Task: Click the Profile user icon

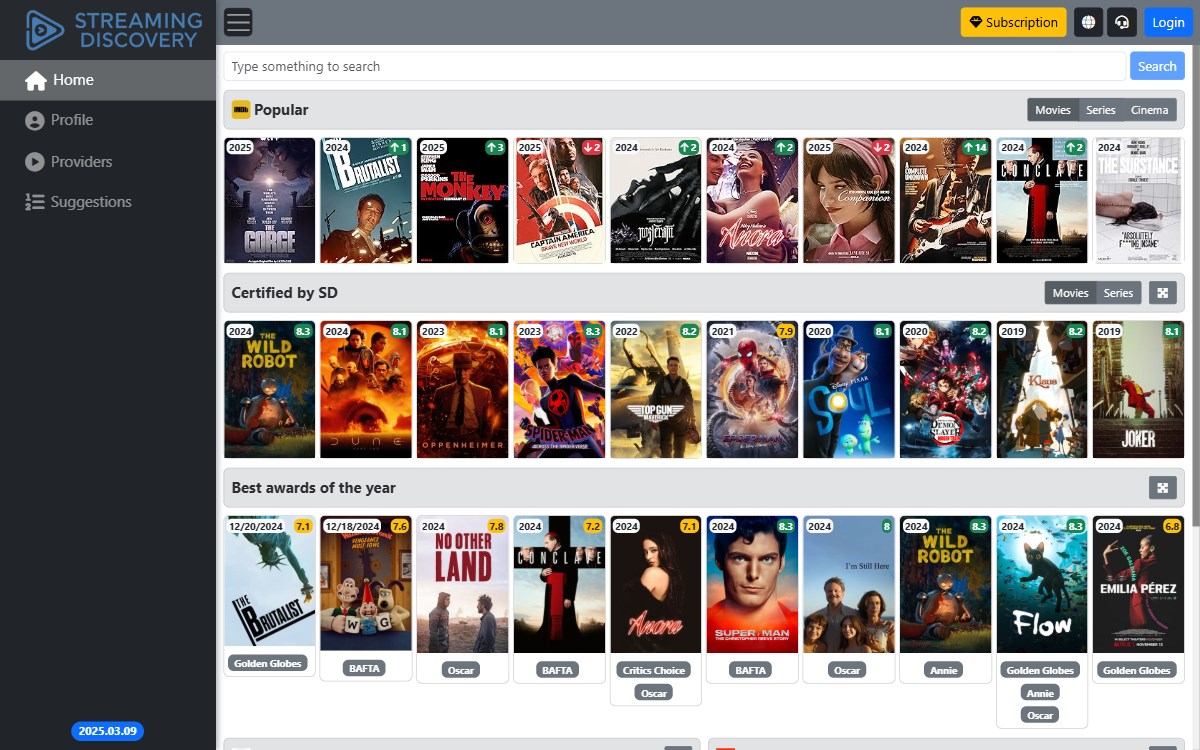Action: [x=35, y=120]
